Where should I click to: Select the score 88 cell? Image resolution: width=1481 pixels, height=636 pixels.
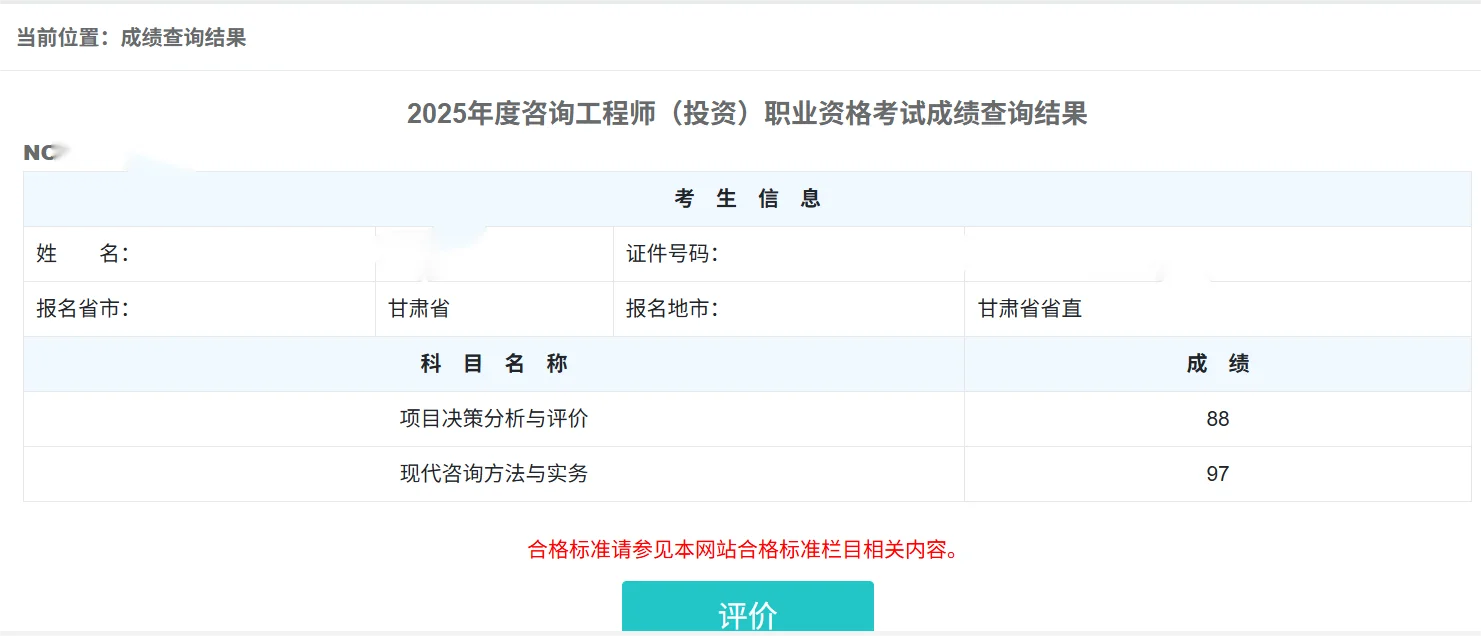1219,419
